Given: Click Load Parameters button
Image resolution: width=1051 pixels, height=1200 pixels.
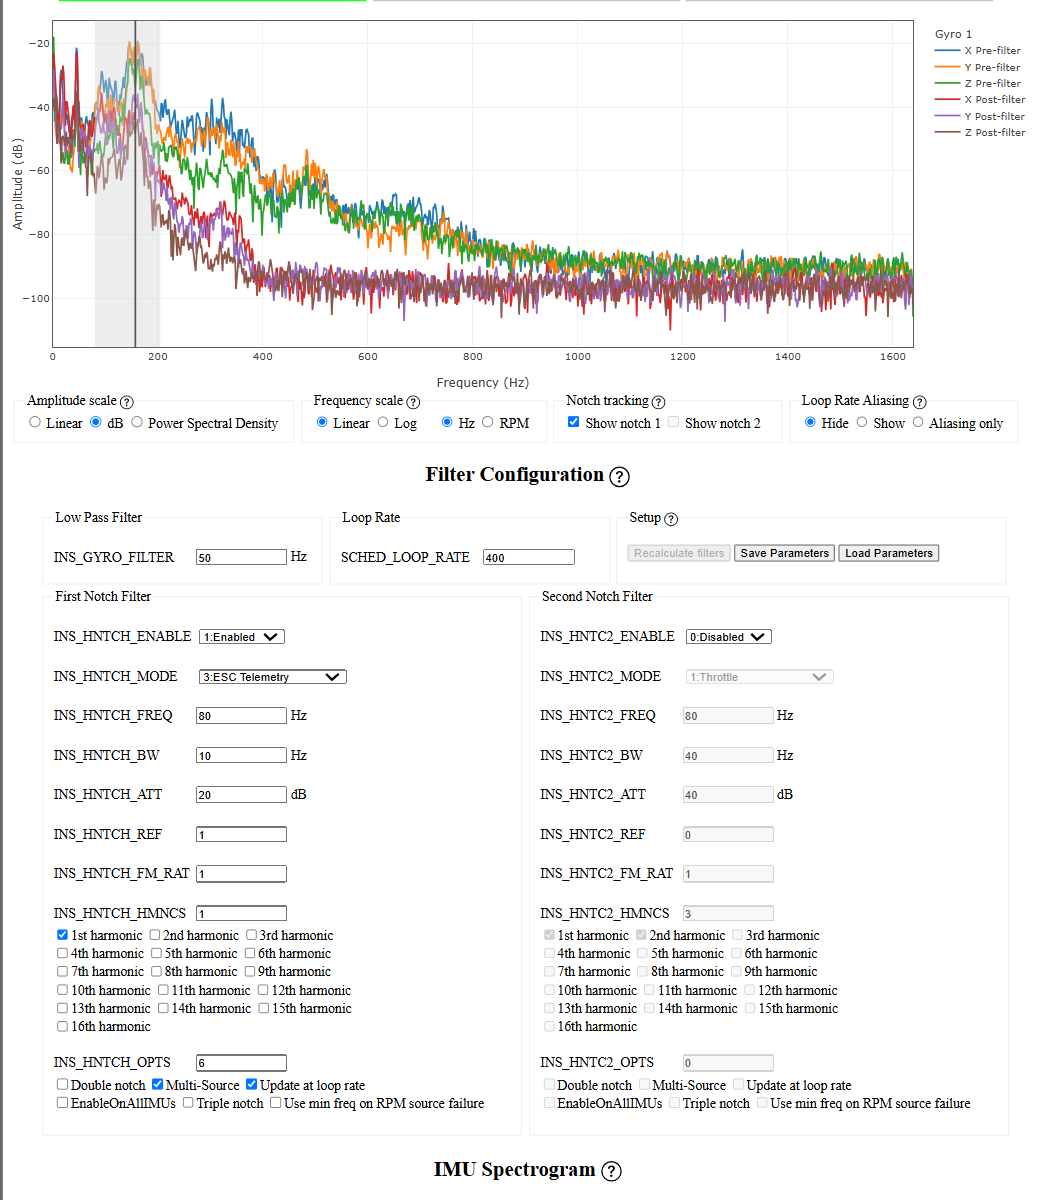Looking at the screenshot, I should 888,553.
